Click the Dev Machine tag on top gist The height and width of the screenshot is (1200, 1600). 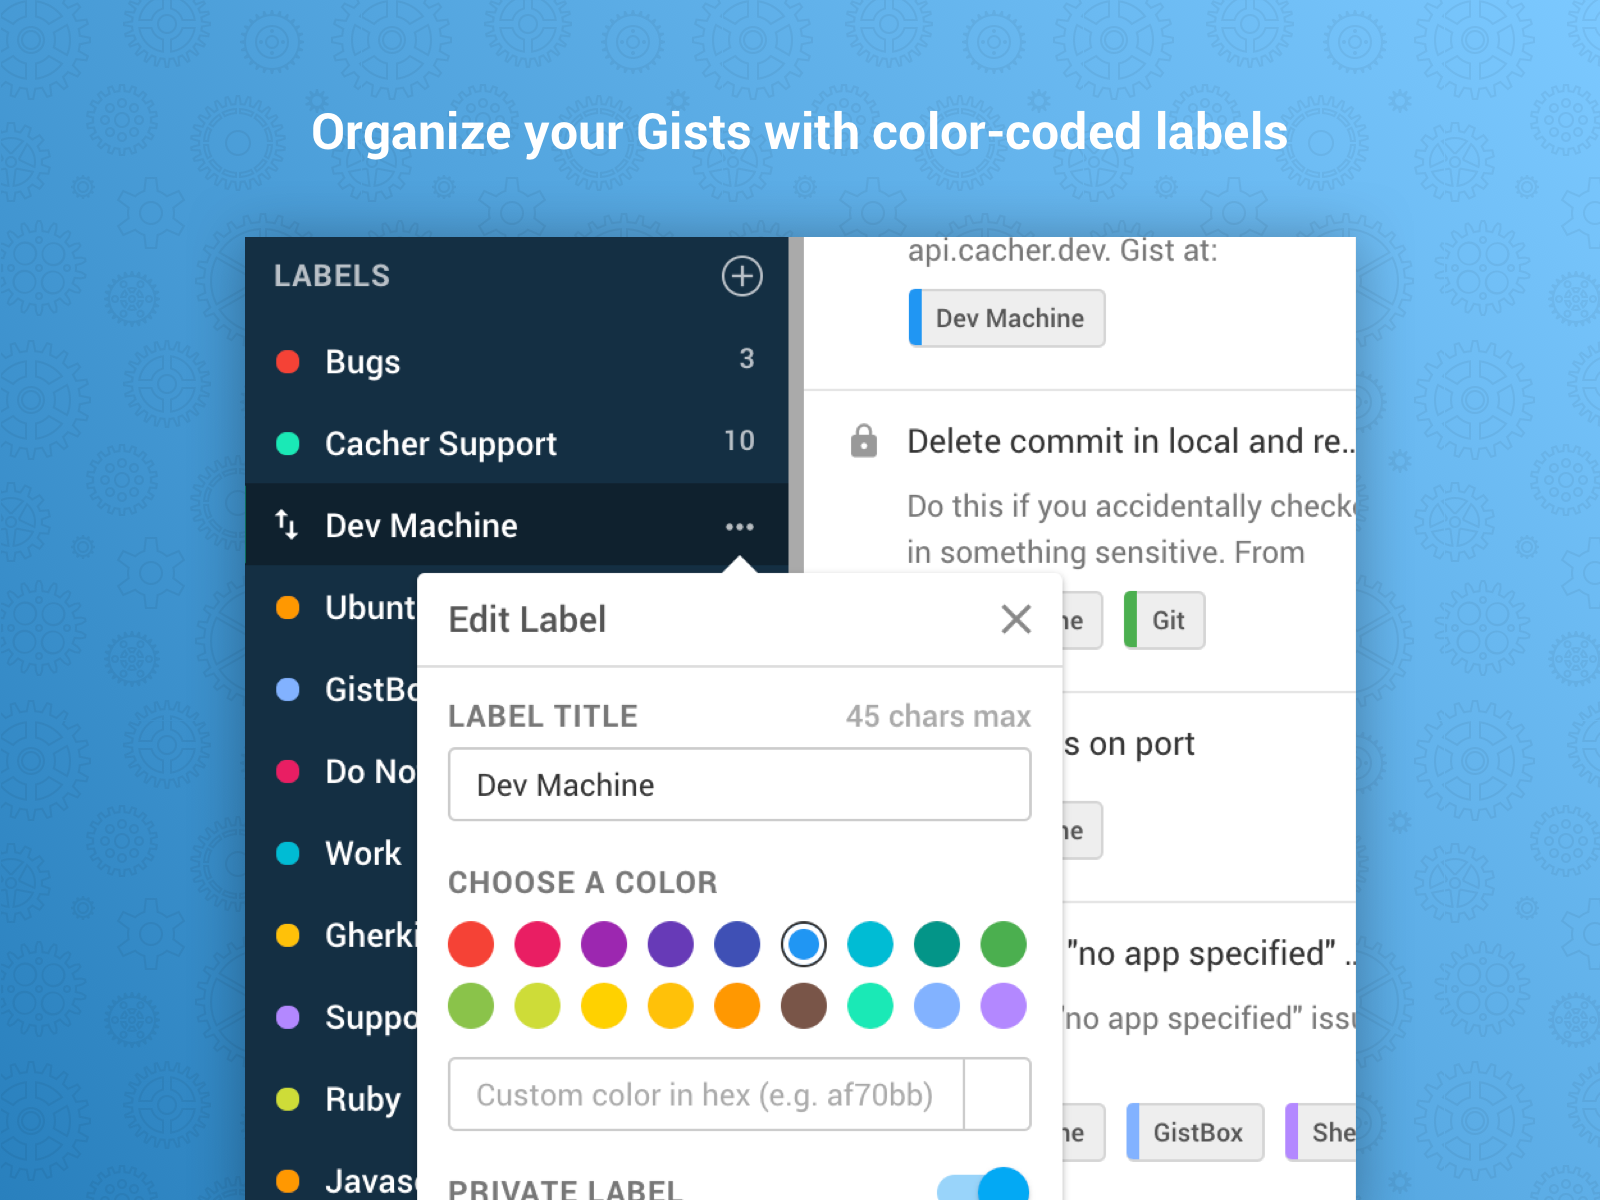(1007, 318)
